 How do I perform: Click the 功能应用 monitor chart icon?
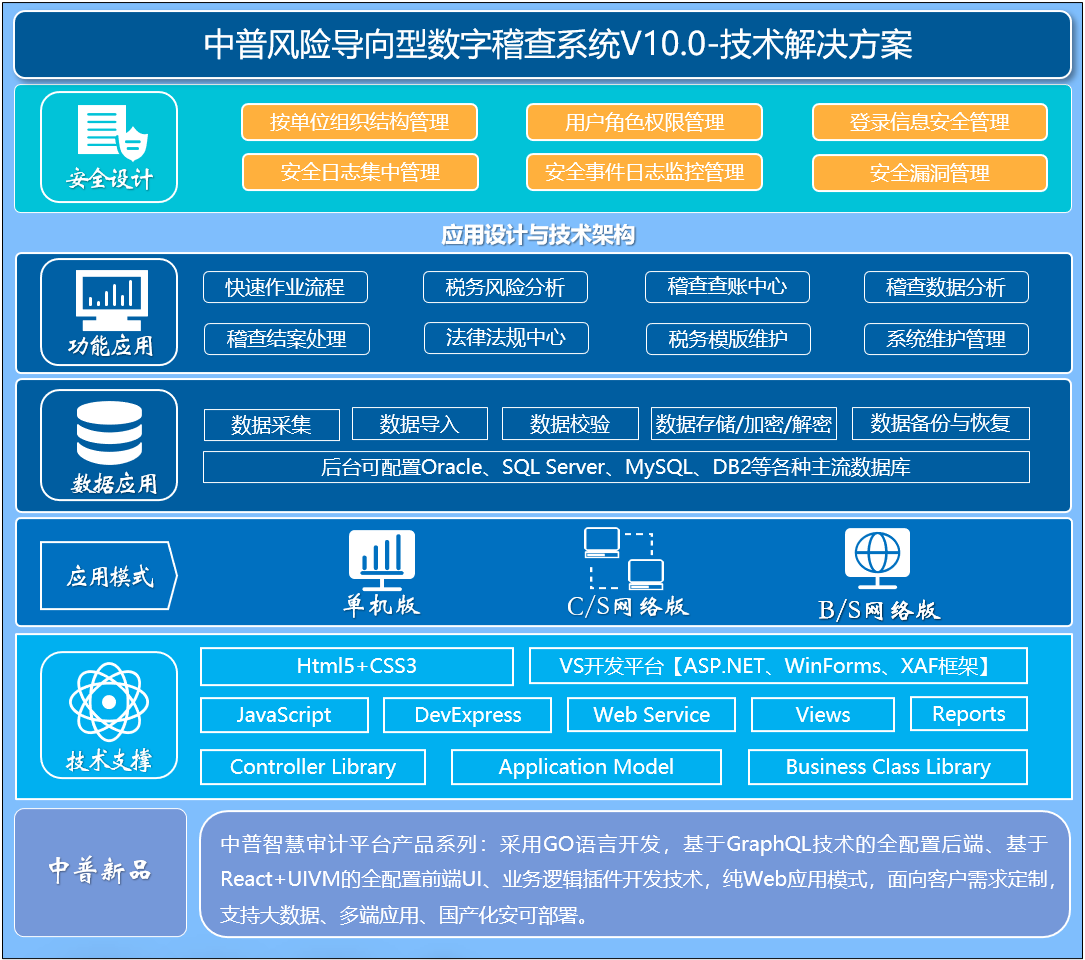pyautogui.click(x=112, y=300)
